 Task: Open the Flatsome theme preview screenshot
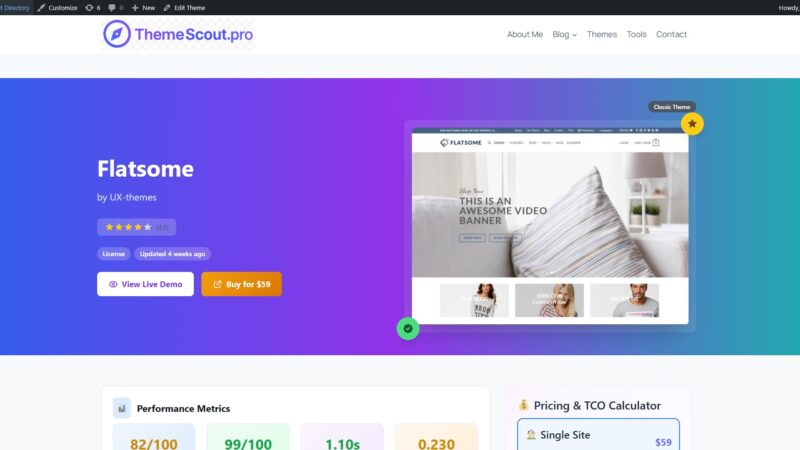(550, 226)
